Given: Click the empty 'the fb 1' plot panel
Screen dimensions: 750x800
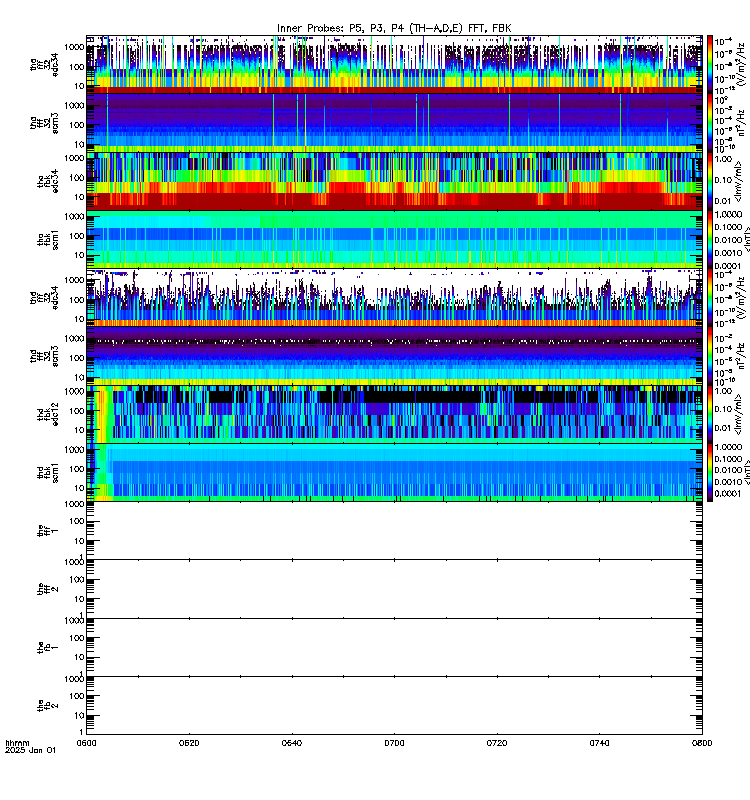Looking at the screenshot, I should point(394,647).
